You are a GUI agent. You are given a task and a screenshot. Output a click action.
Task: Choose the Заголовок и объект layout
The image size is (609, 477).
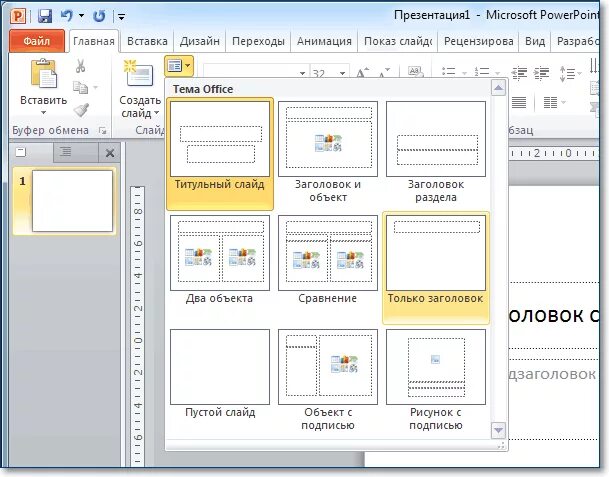pos(328,153)
